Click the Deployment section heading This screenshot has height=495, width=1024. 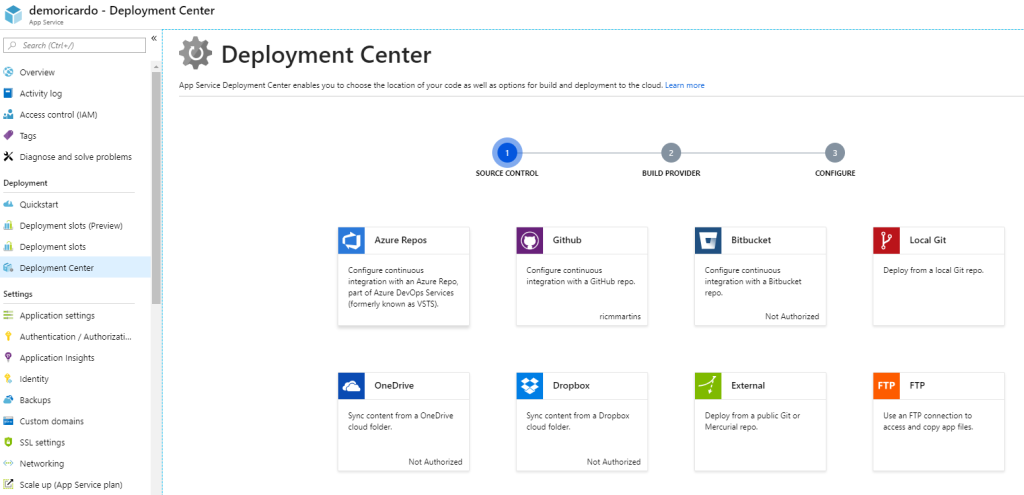click(x=25, y=183)
